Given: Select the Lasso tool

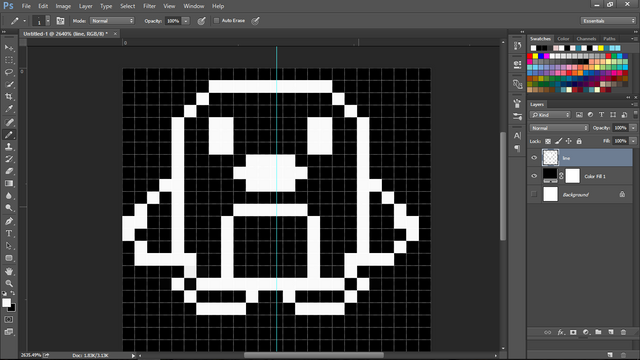Looking at the screenshot, I should click(x=9, y=72).
